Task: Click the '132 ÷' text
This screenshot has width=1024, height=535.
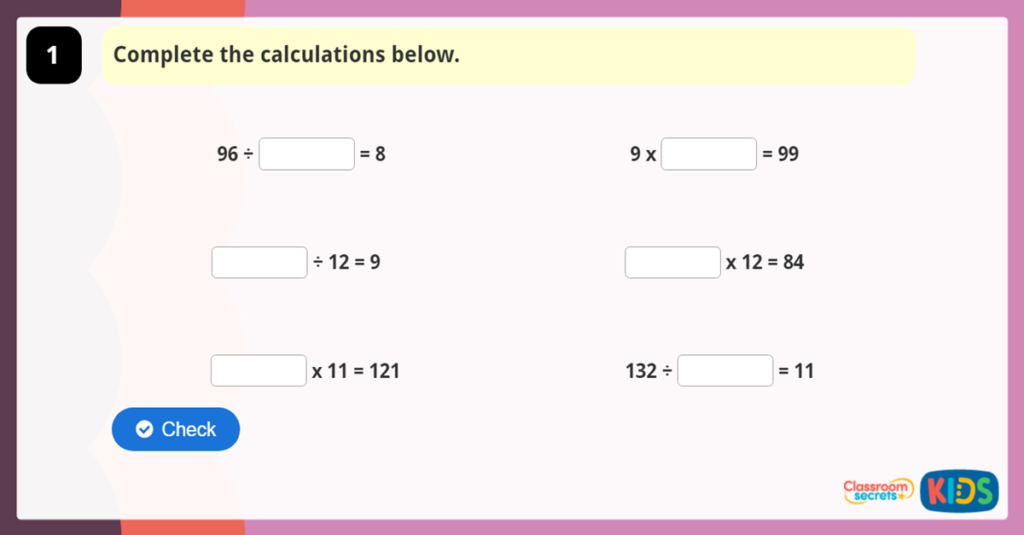Action: [x=649, y=371]
